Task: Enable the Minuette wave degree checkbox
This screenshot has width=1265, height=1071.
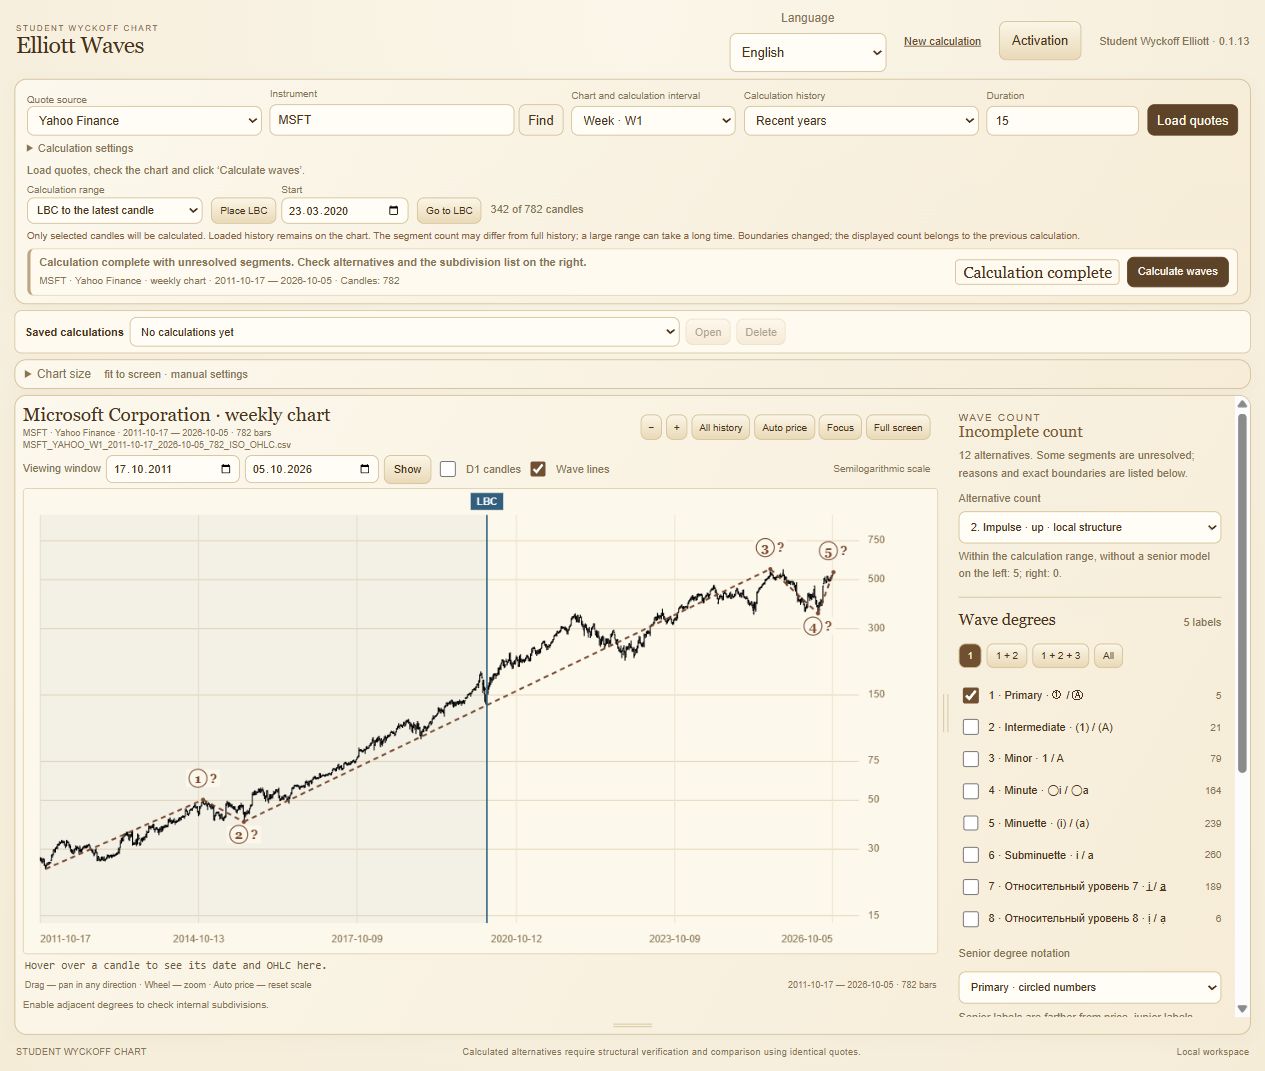Action: (x=970, y=823)
